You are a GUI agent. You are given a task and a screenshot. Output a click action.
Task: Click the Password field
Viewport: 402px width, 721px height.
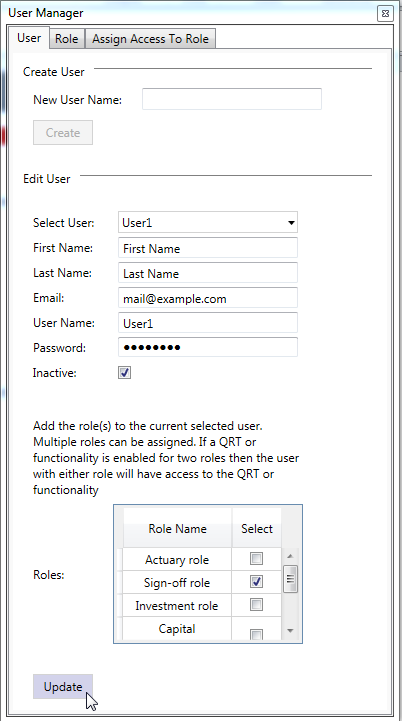point(208,347)
